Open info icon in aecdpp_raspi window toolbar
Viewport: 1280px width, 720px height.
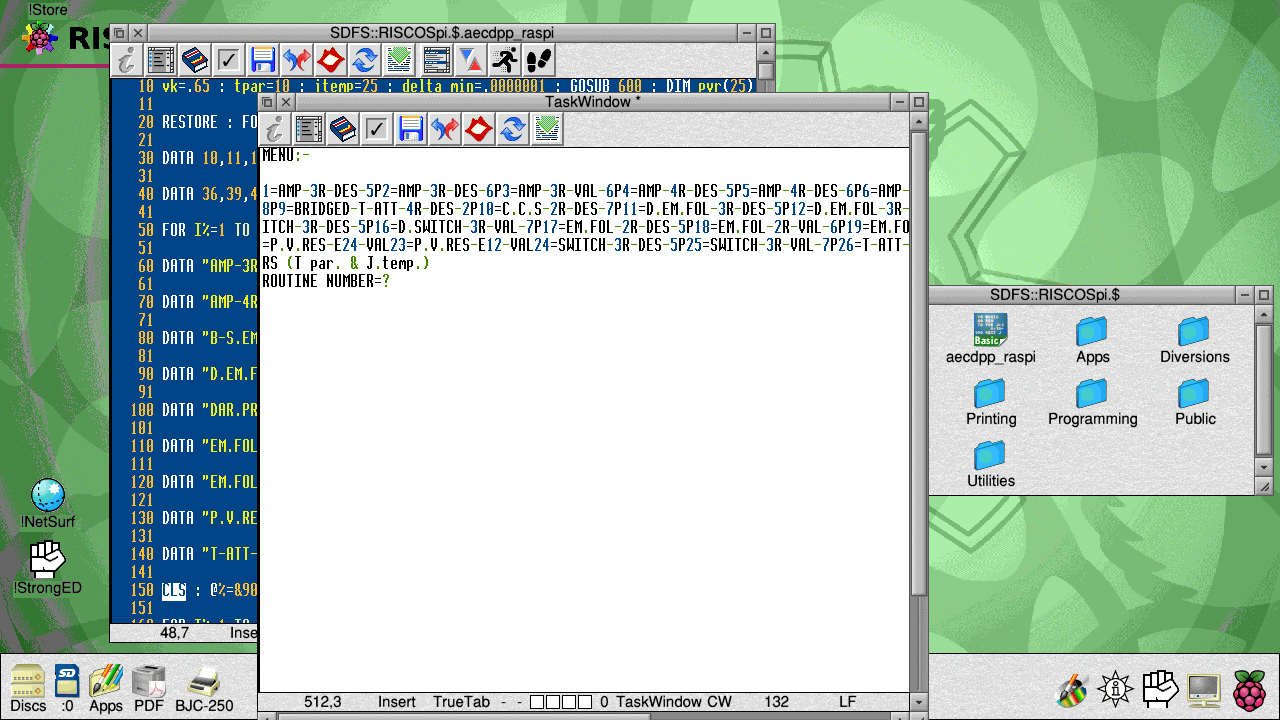pos(127,60)
